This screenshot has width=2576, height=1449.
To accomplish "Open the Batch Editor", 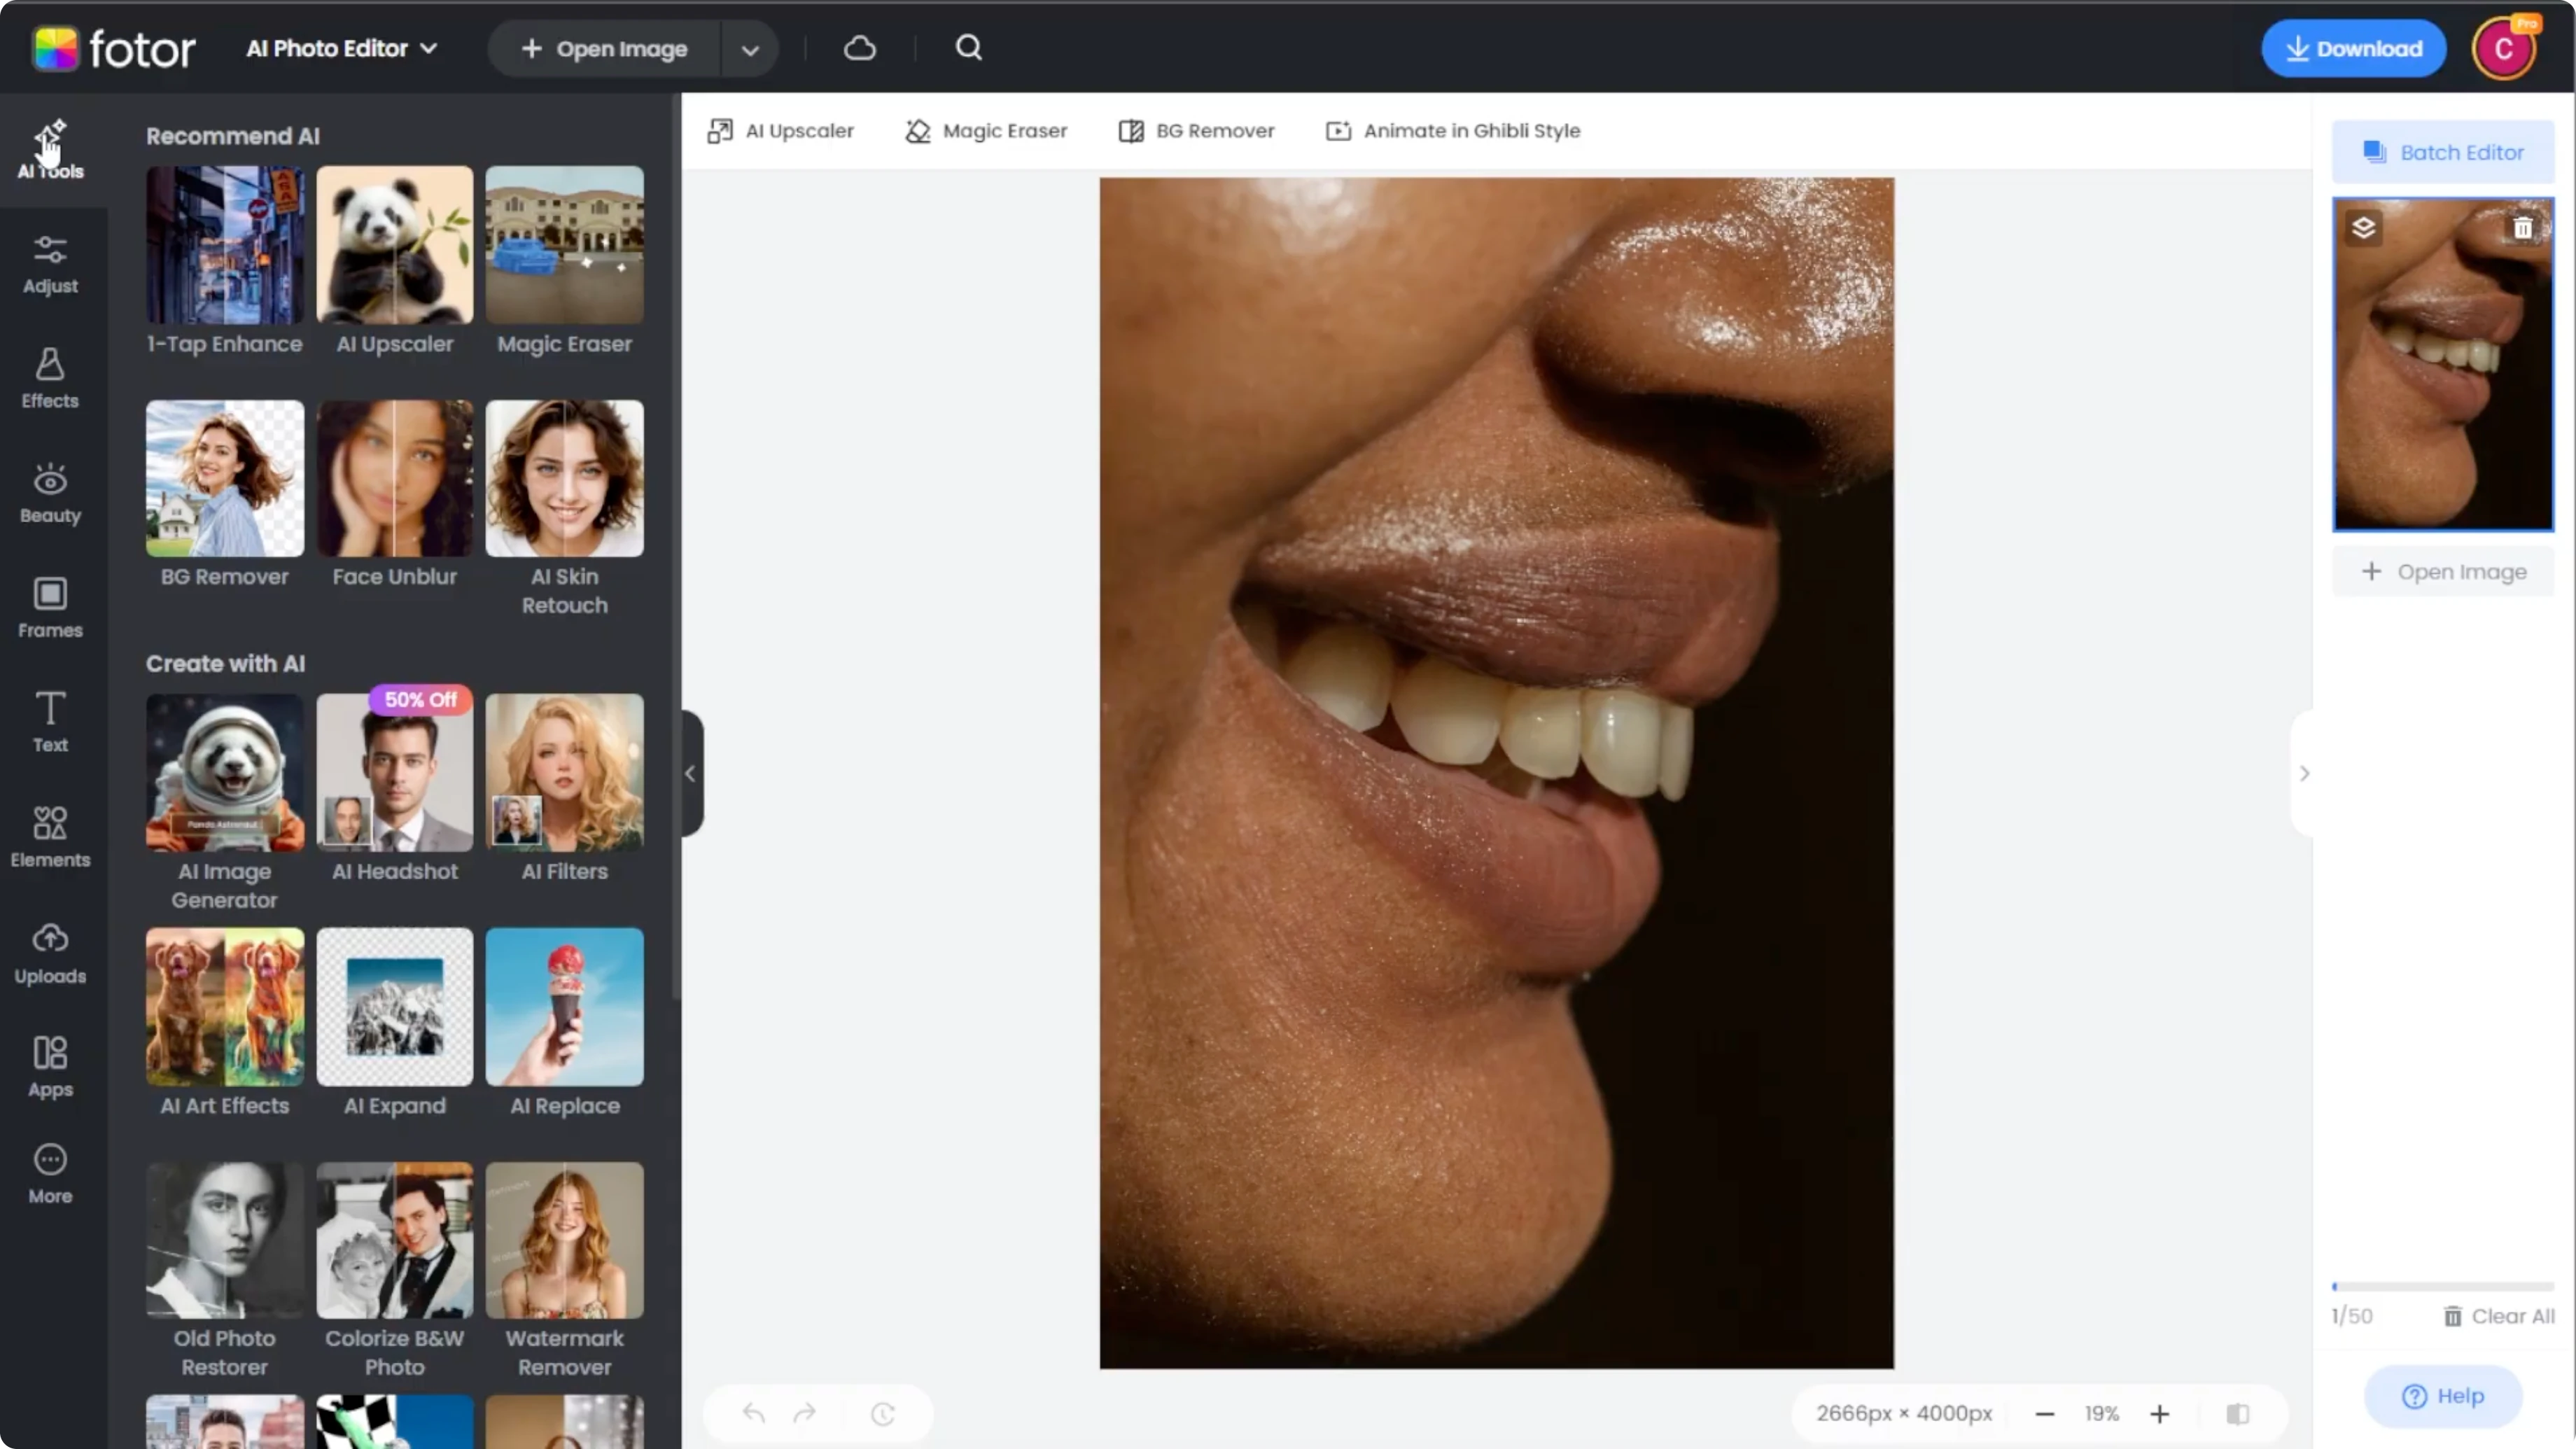I will coord(2443,152).
